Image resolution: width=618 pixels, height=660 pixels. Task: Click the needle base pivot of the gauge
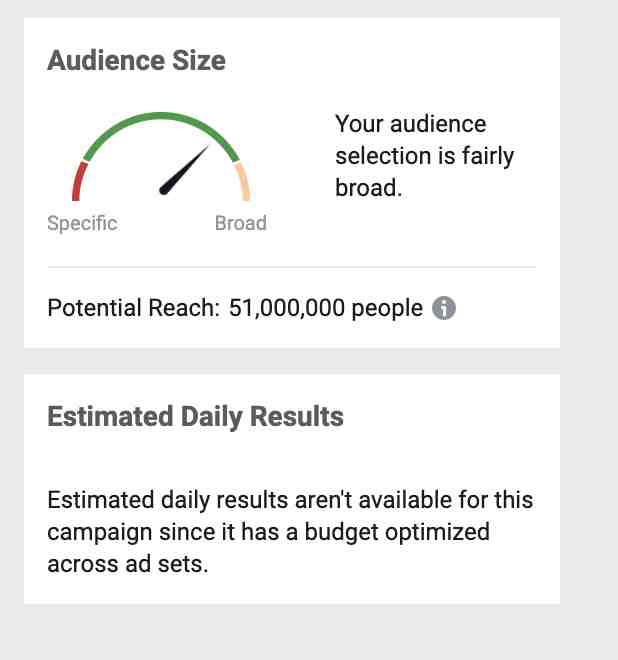click(x=164, y=190)
